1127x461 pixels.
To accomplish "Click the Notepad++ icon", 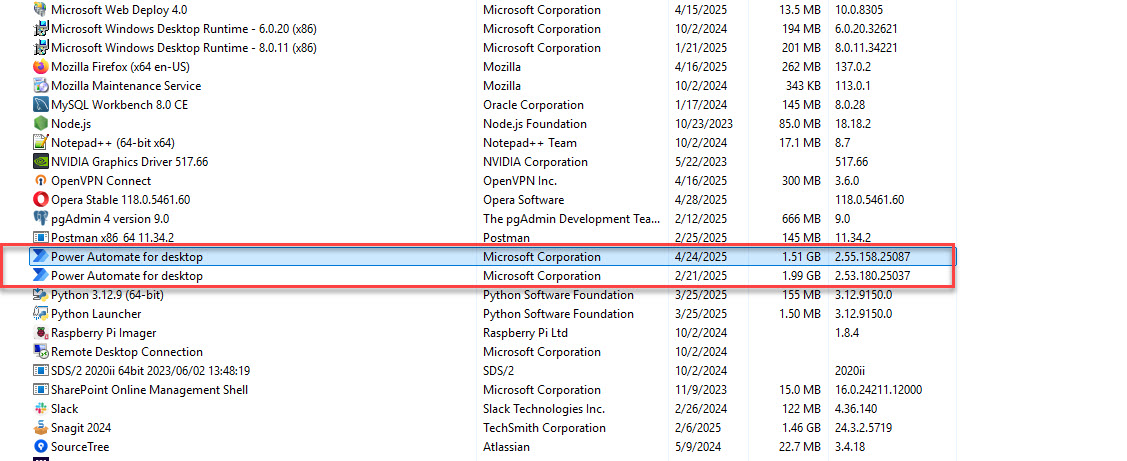I will click(x=40, y=142).
